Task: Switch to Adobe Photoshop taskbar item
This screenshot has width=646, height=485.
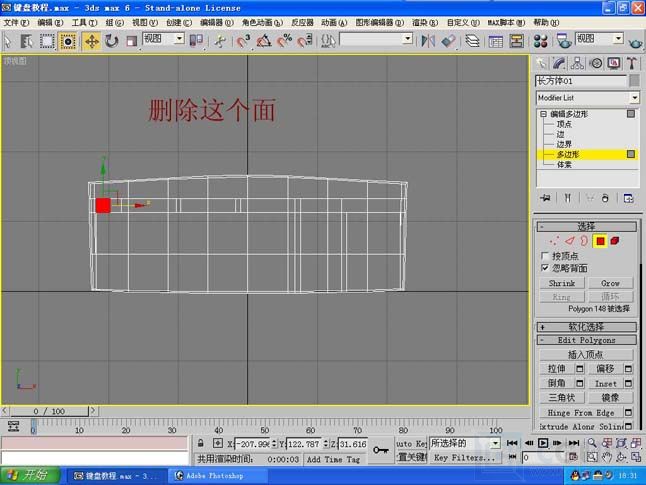Action: (x=217, y=476)
